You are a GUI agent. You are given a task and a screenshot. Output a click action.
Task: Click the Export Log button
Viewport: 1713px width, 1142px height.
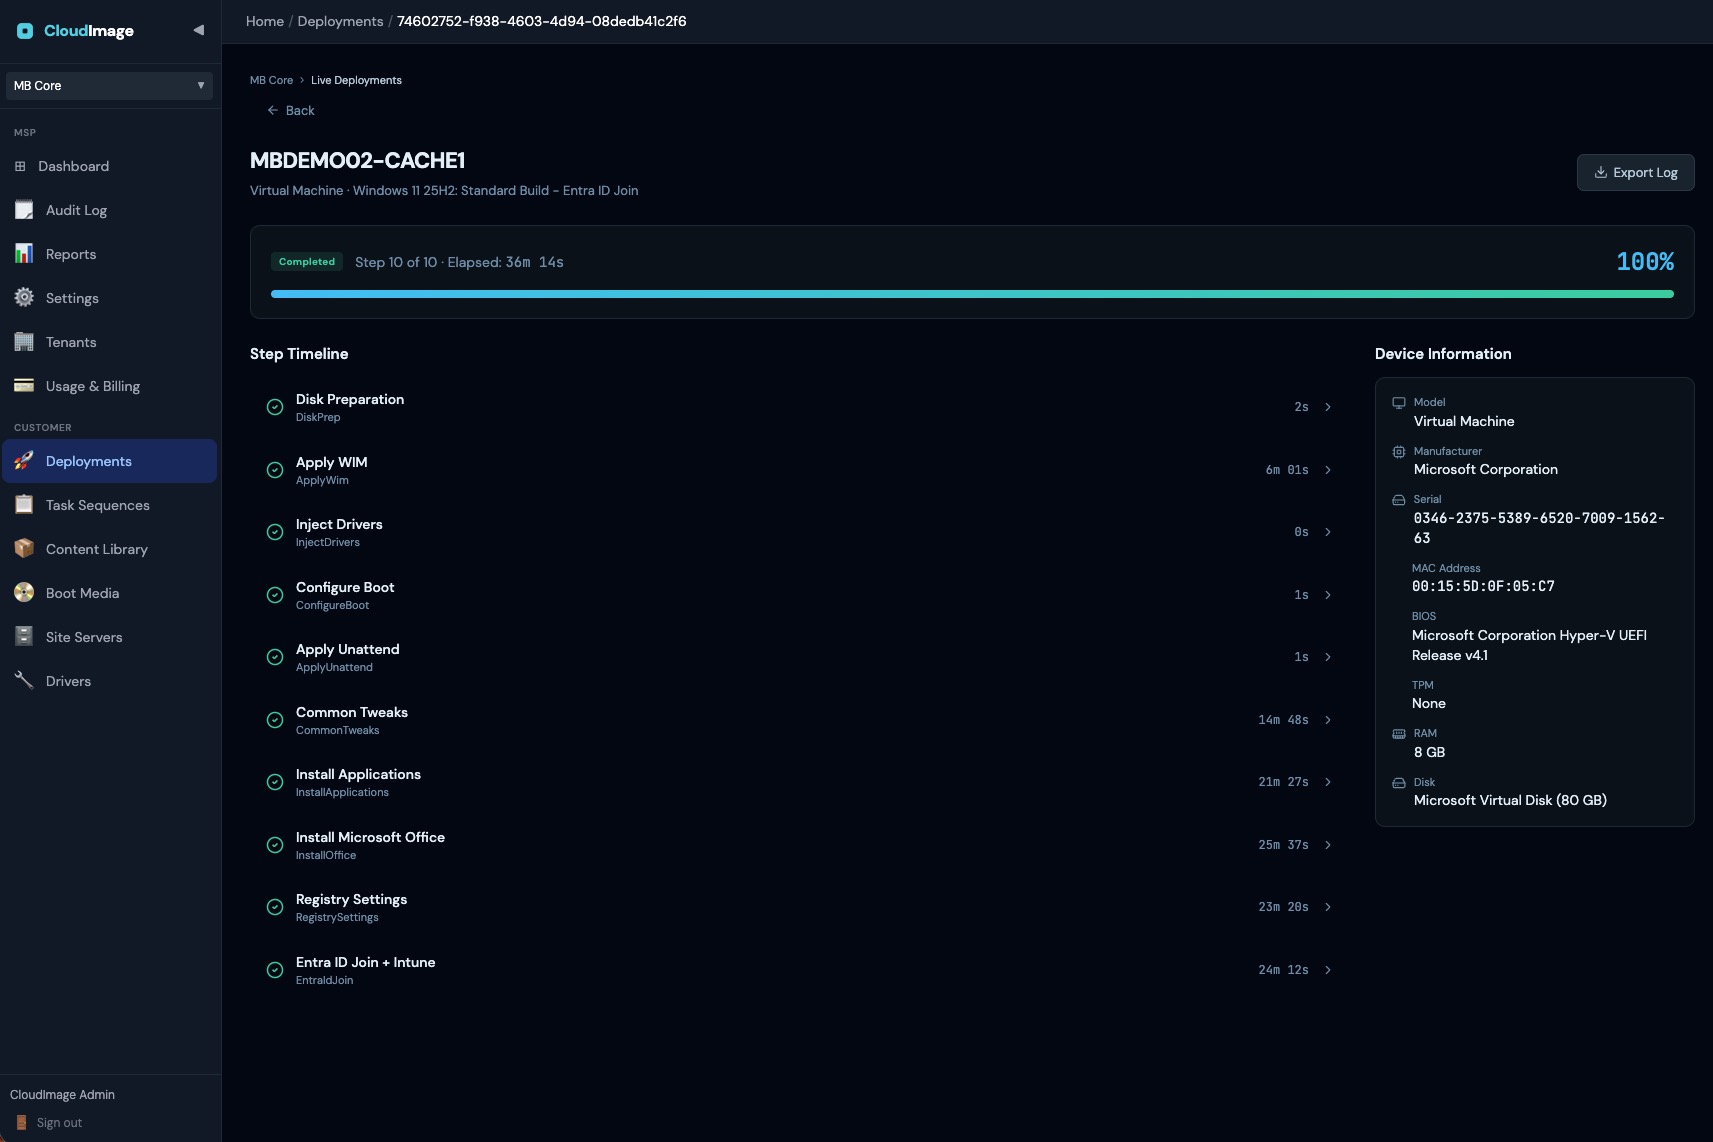pyautogui.click(x=1635, y=172)
